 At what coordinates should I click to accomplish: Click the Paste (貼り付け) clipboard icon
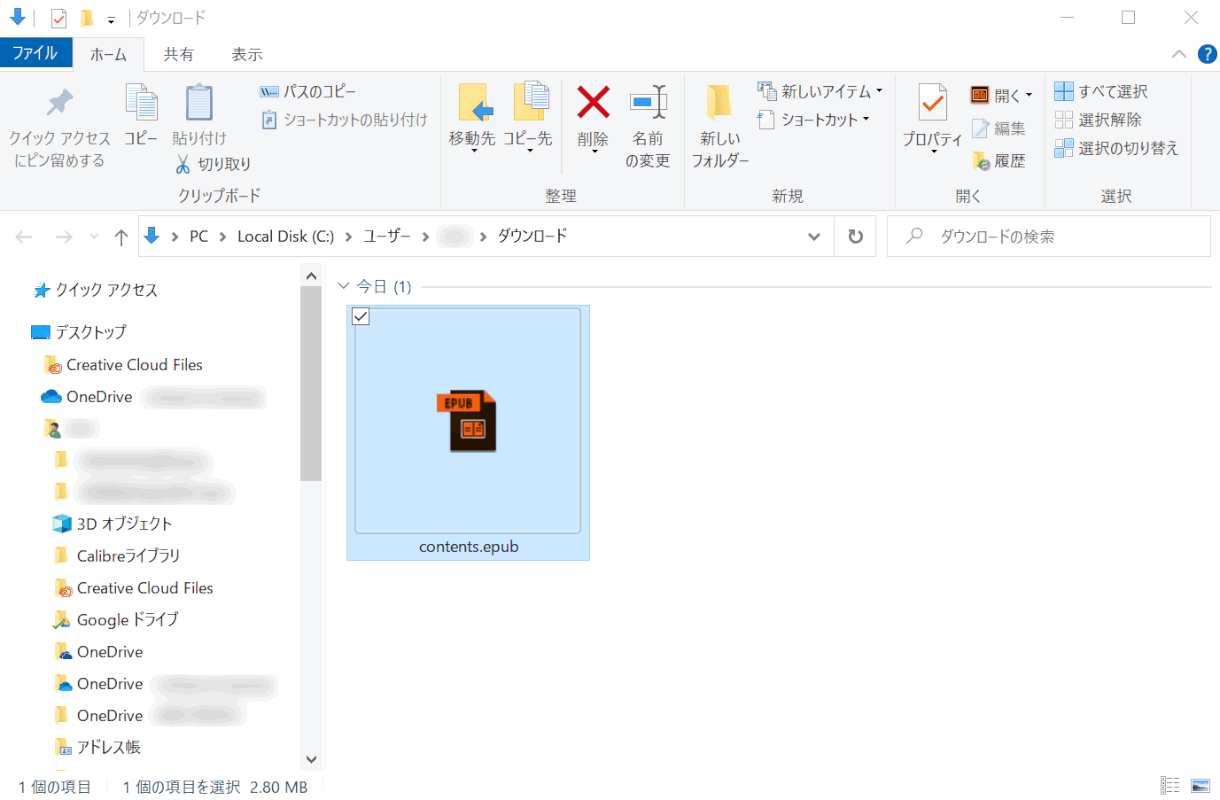click(199, 103)
